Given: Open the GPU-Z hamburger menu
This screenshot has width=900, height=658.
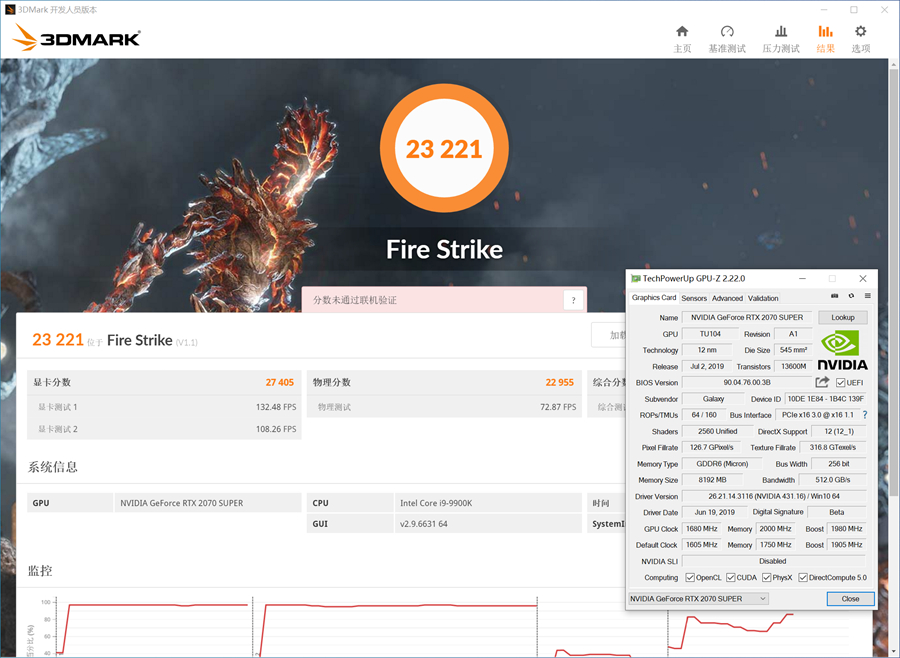Looking at the screenshot, I should click(868, 296).
